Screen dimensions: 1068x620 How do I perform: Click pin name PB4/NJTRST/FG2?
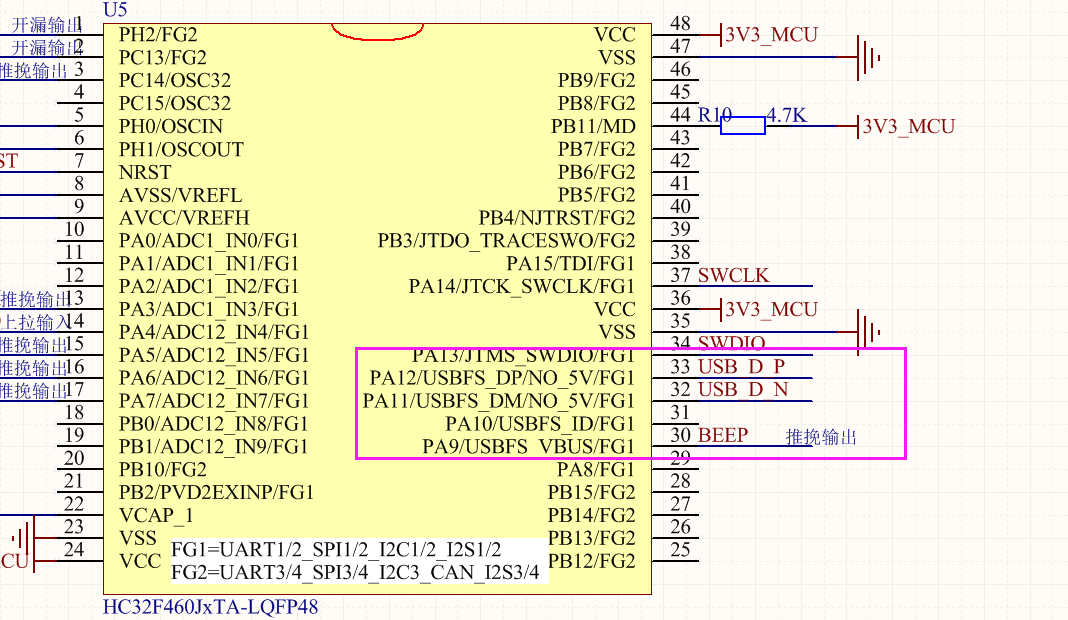557,218
